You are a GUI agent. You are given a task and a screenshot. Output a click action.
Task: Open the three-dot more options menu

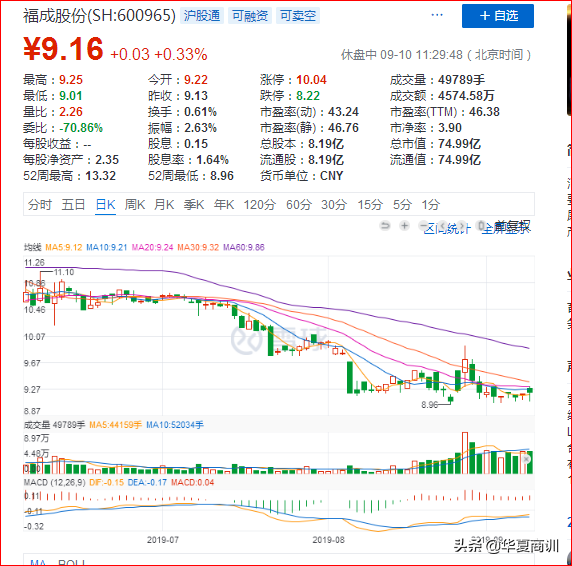pyautogui.click(x=437, y=15)
